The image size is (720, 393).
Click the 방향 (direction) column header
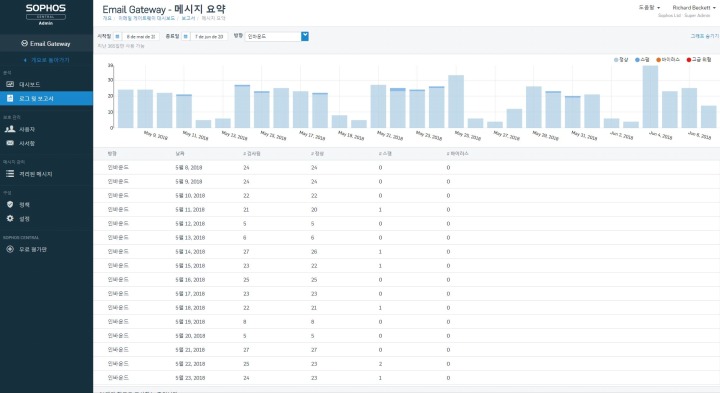coord(112,154)
